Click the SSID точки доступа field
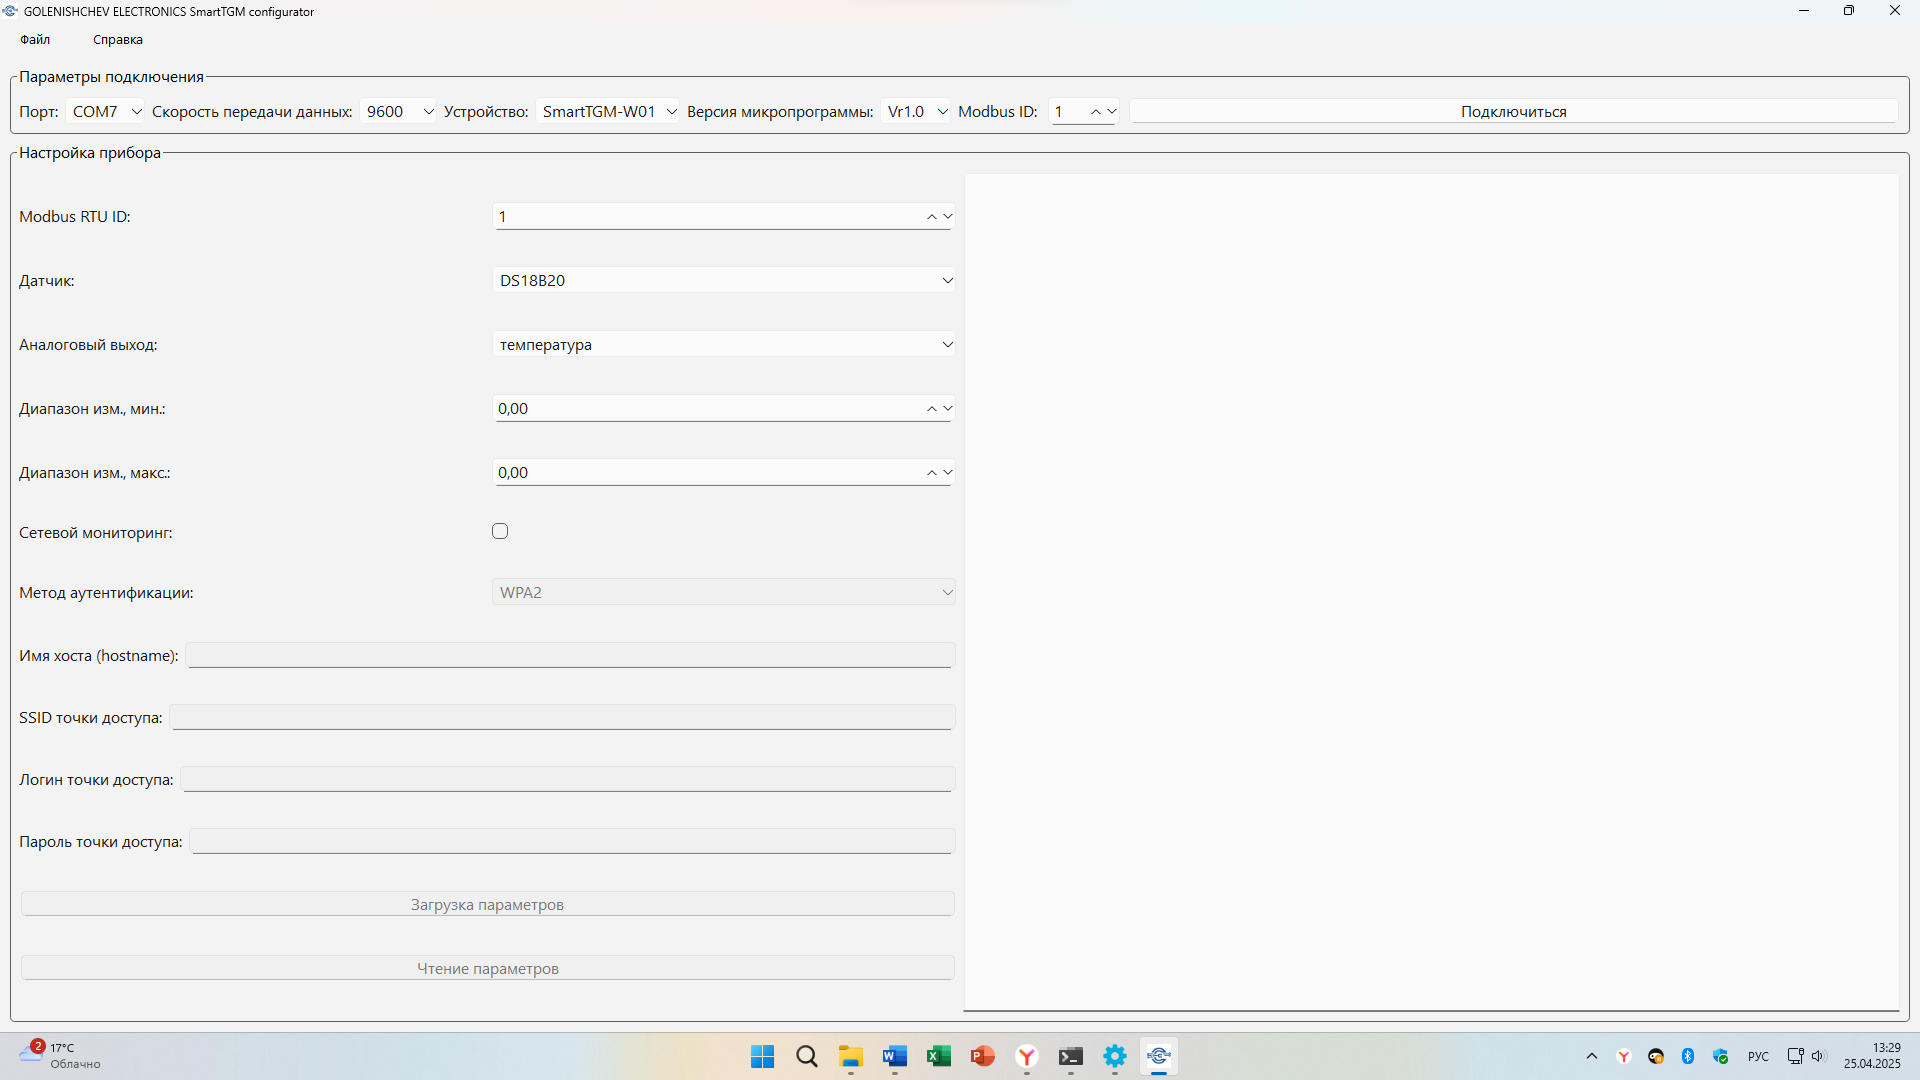Viewport: 1920px width, 1080px height. point(562,717)
